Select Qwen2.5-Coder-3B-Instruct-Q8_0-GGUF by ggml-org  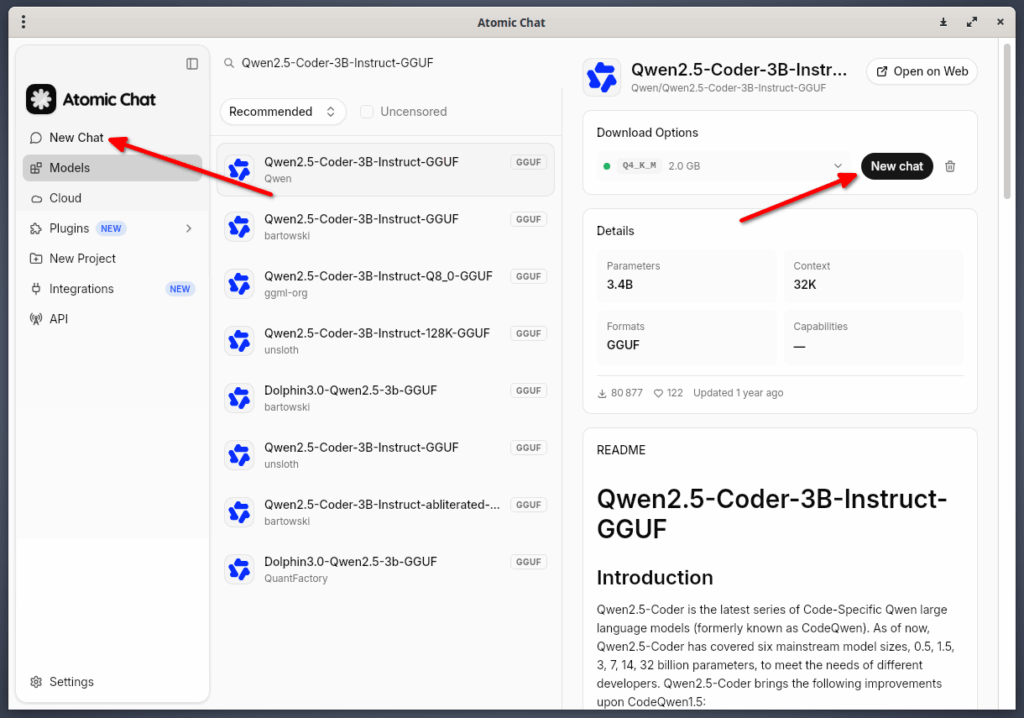[x=385, y=284]
